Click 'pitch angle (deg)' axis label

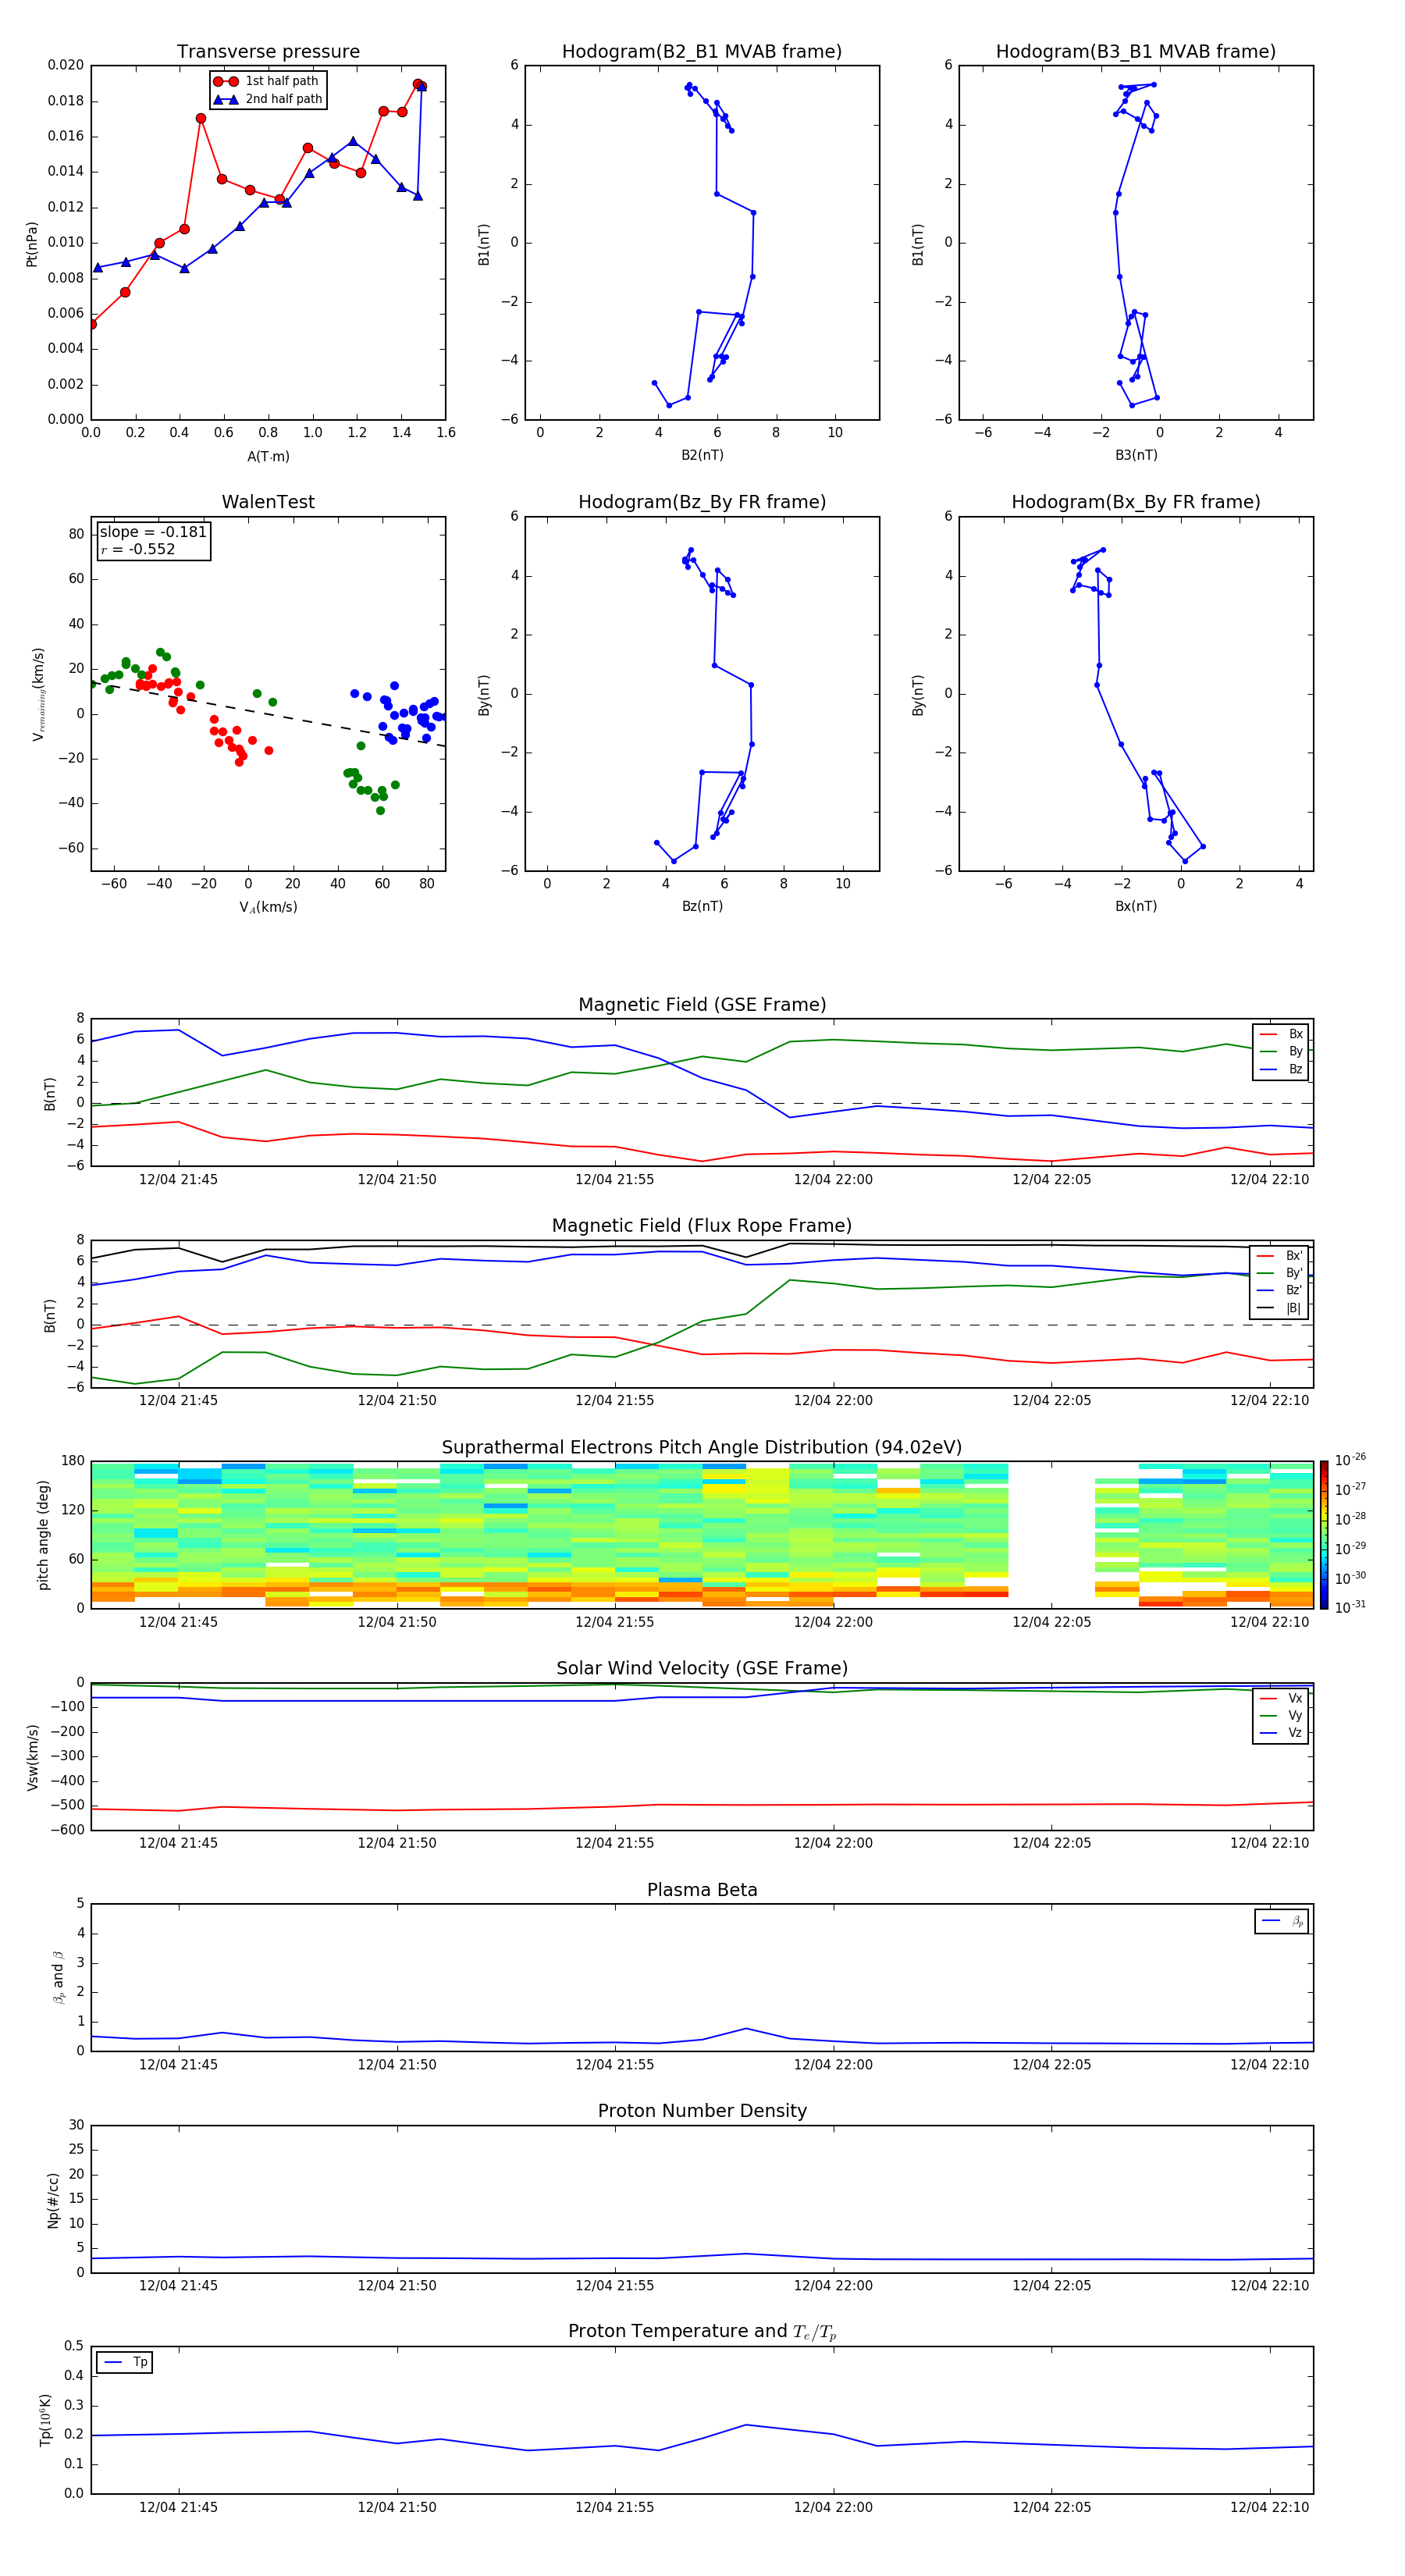coord(43,1535)
